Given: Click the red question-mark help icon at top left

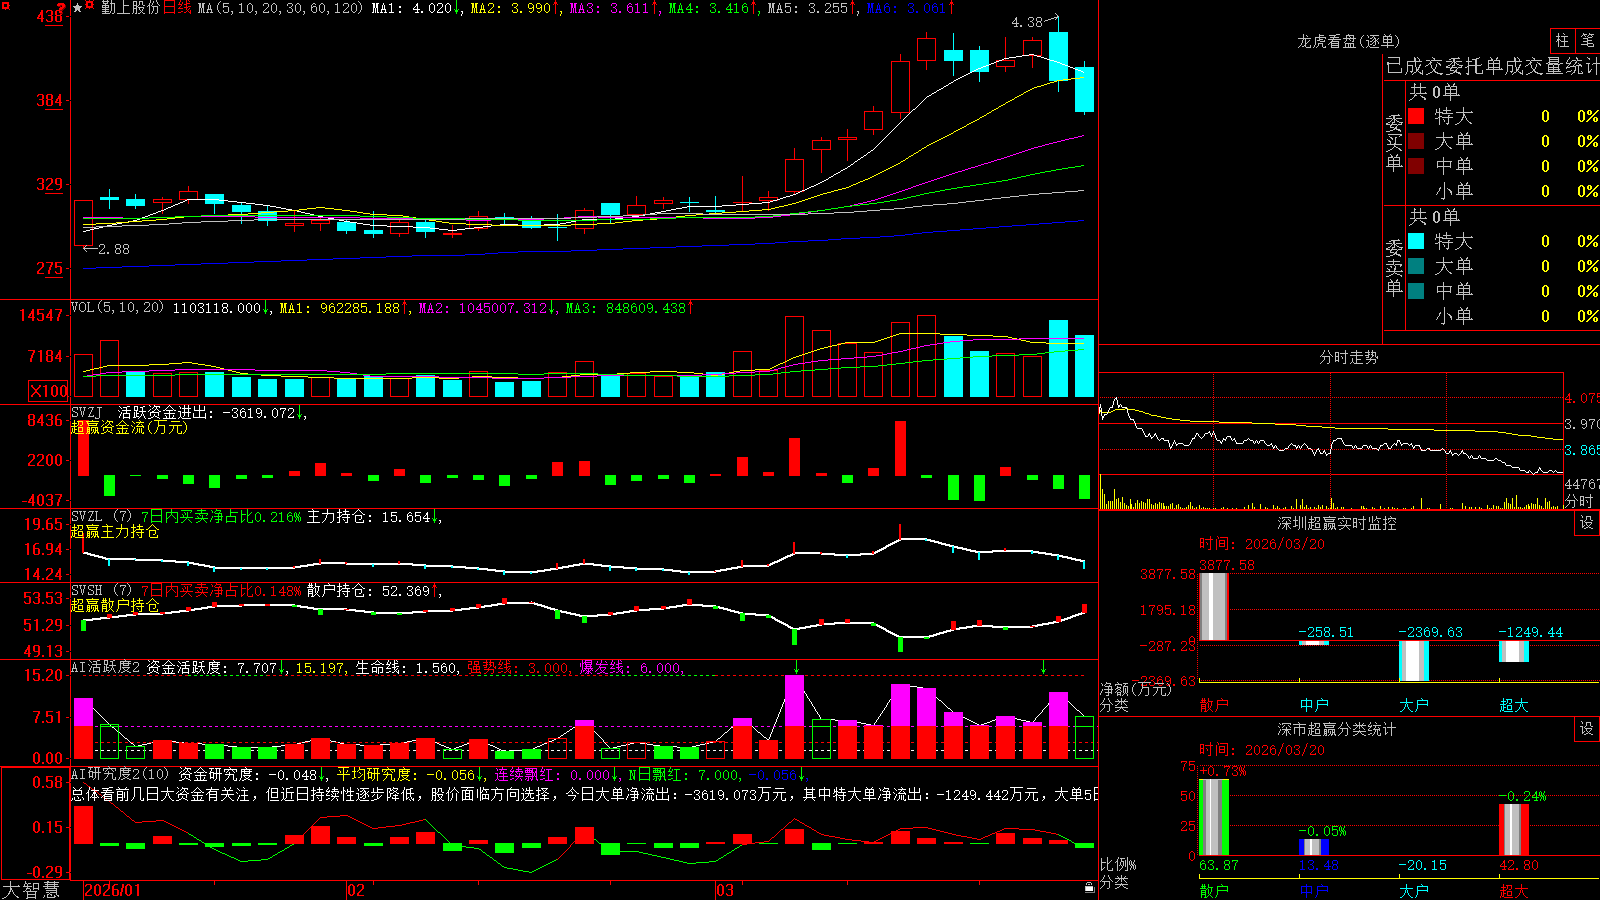Looking at the screenshot, I should pyautogui.click(x=61, y=6).
